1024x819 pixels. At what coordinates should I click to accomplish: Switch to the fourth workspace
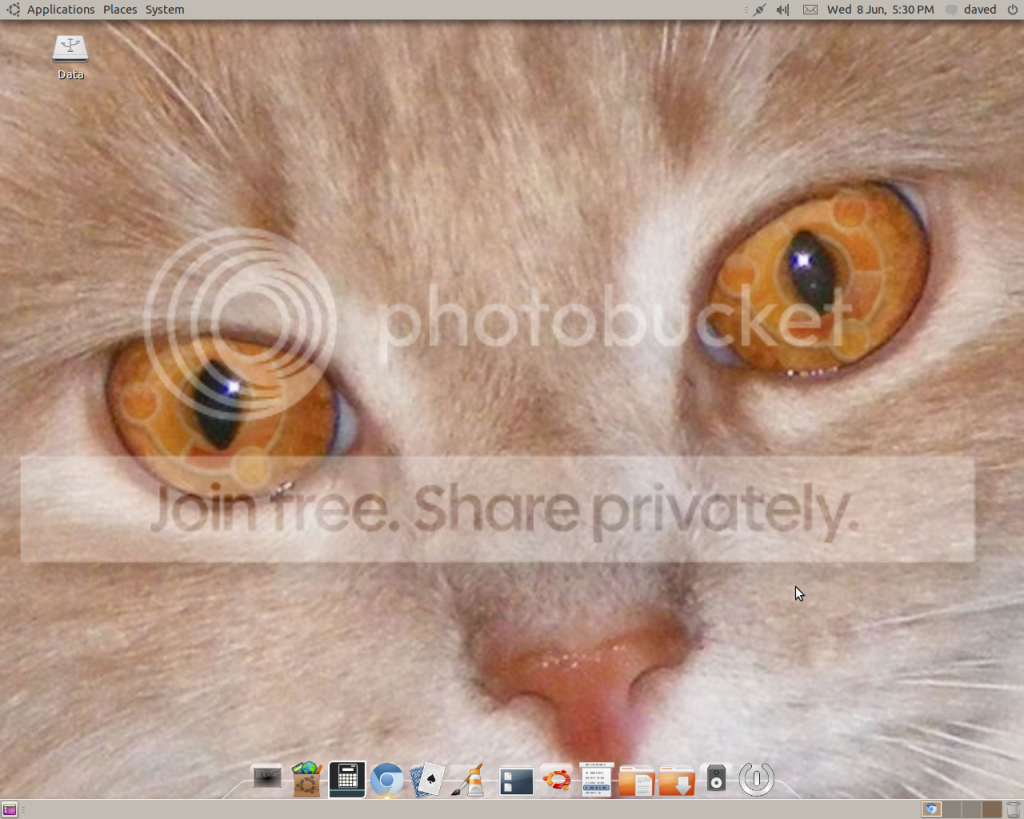992,810
